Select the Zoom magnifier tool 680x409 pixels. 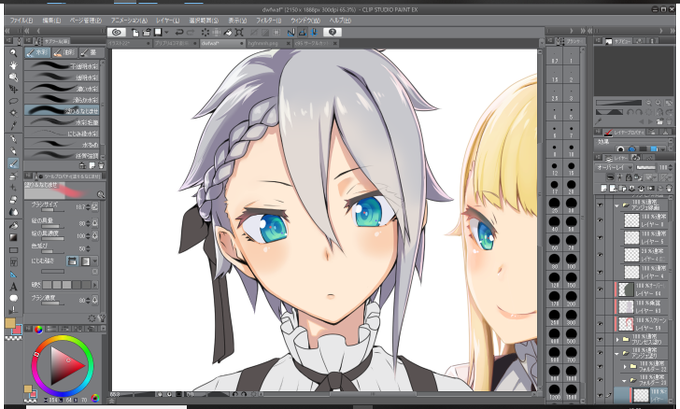click(x=13, y=53)
